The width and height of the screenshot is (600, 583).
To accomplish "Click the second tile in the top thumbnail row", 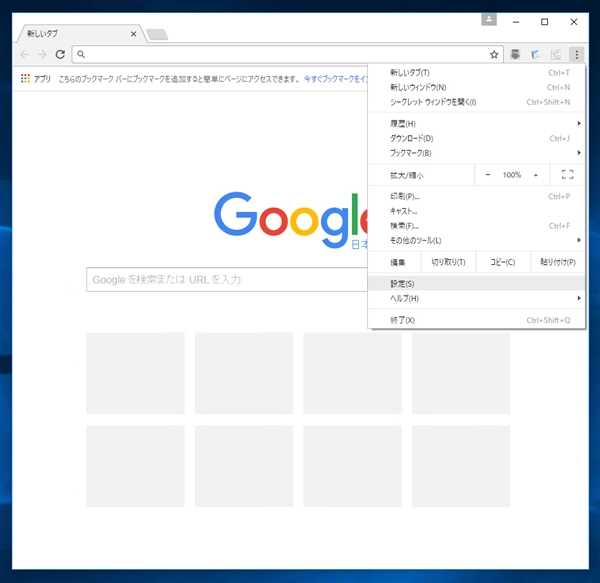I will [x=244, y=373].
